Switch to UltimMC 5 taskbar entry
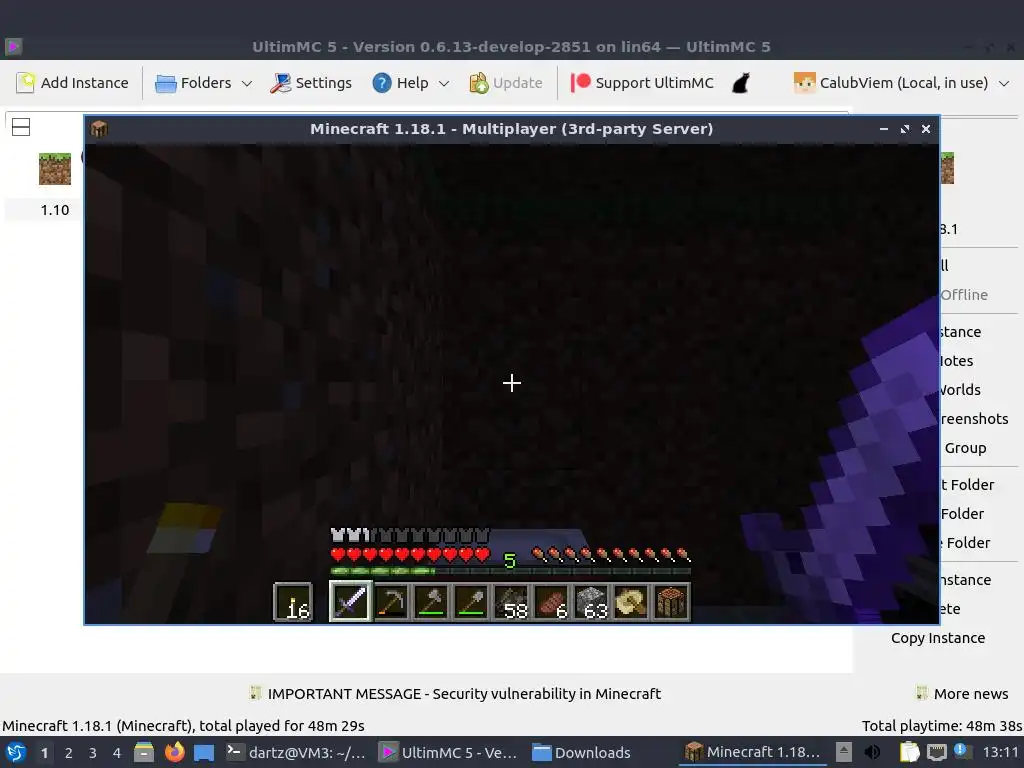 pyautogui.click(x=449, y=752)
